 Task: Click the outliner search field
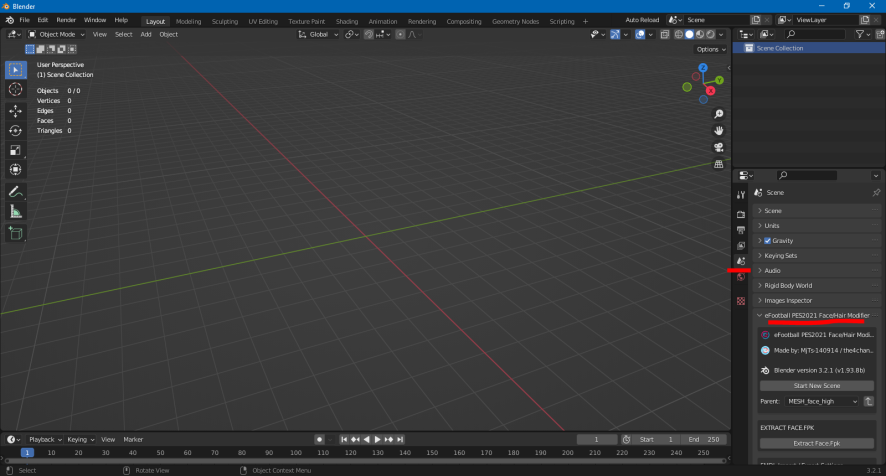pyautogui.click(x=815, y=34)
